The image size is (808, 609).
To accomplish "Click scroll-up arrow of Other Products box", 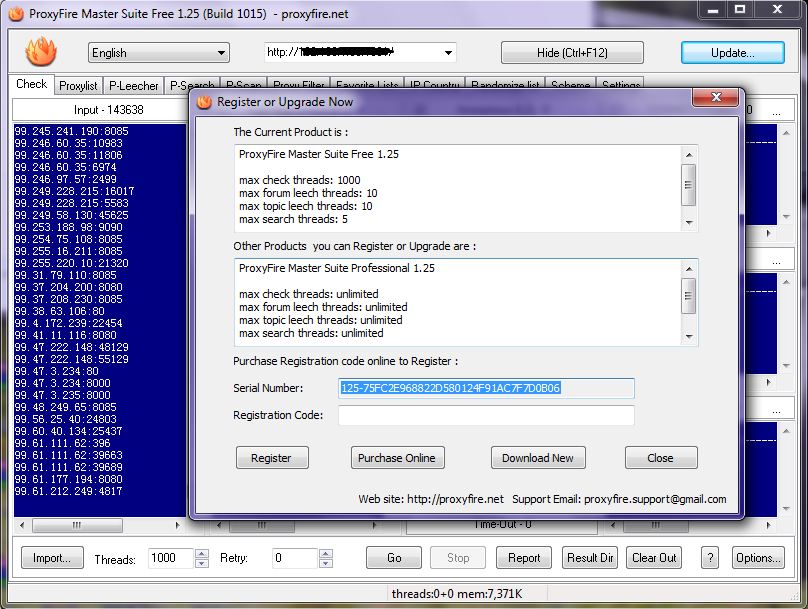I will pos(689,268).
